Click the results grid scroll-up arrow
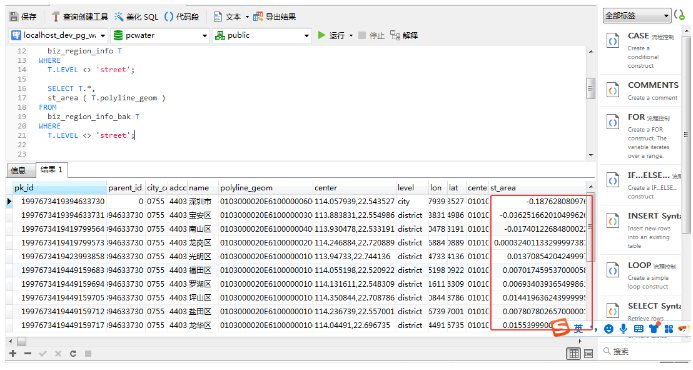 590,187
